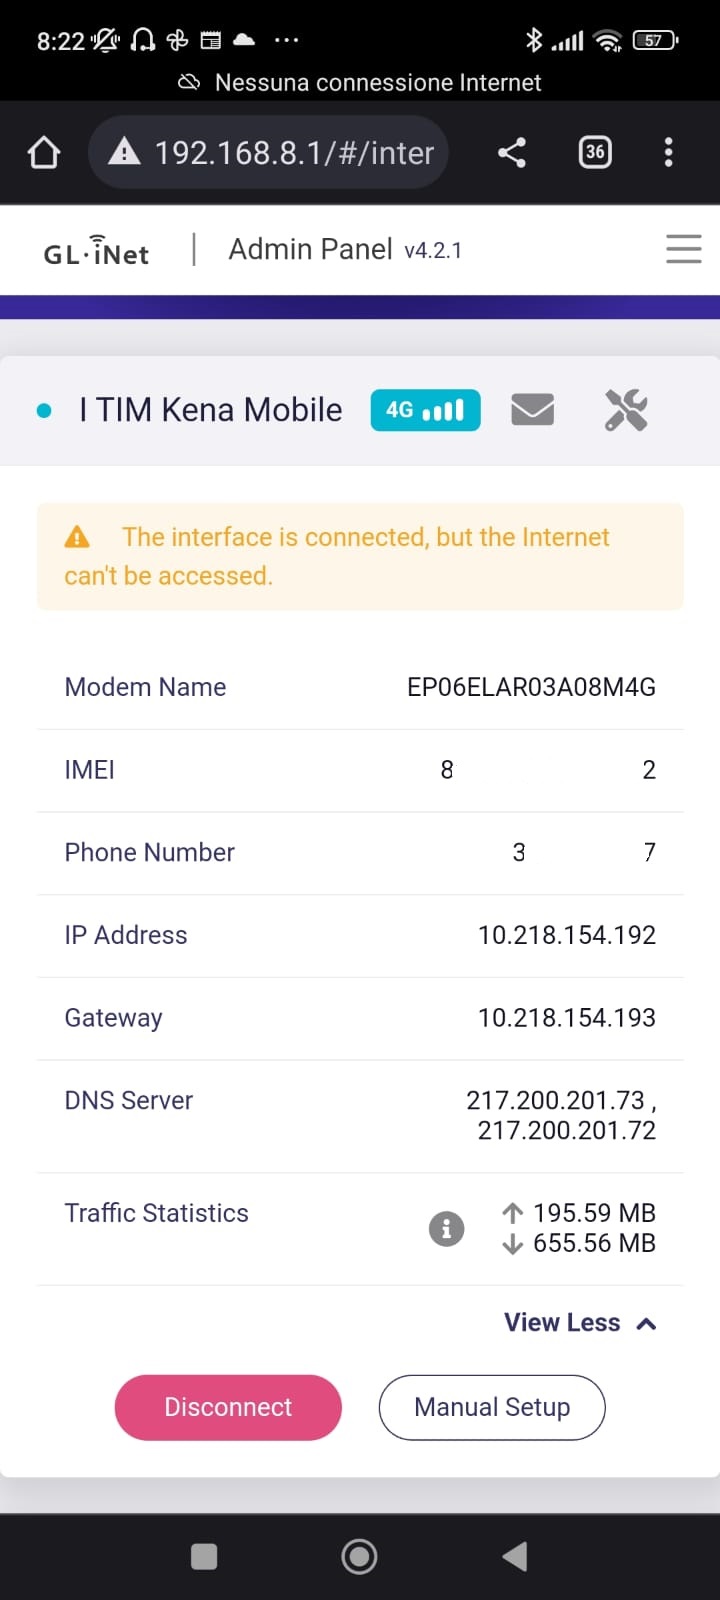Open the hamburger navigation menu
Viewport: 720px width, 1600px height.
(683, 249)
